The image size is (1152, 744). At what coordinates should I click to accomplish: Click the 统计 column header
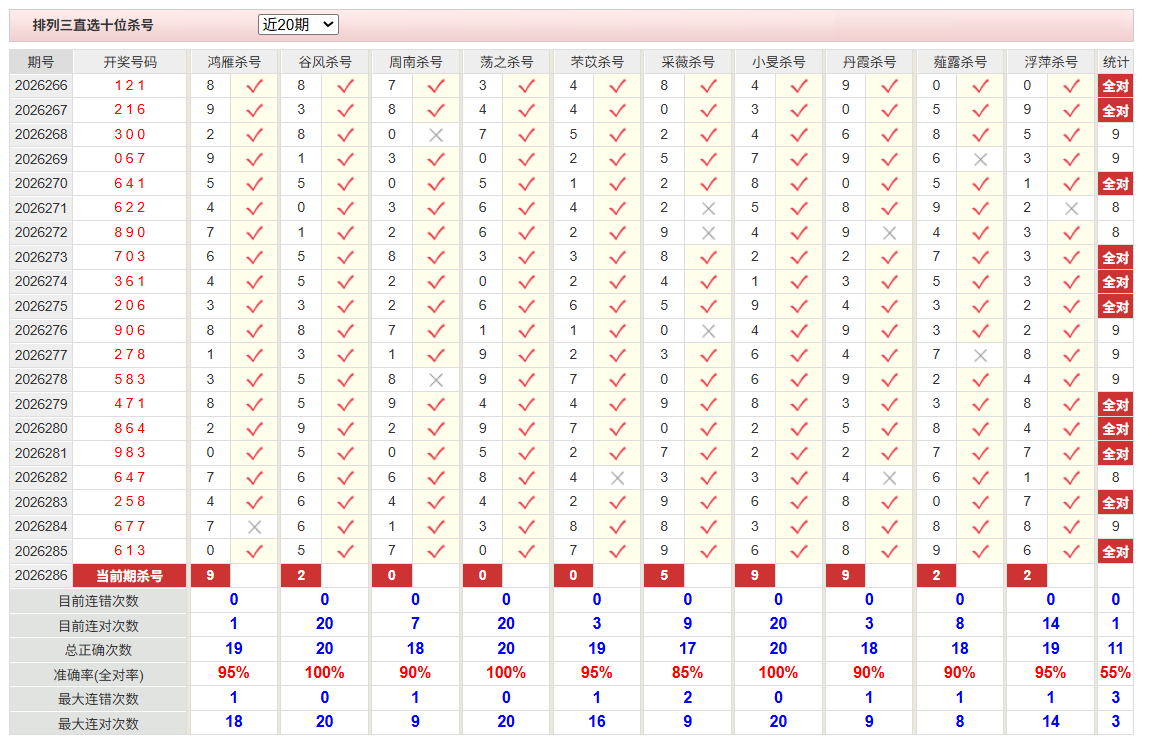[1115, 62]
